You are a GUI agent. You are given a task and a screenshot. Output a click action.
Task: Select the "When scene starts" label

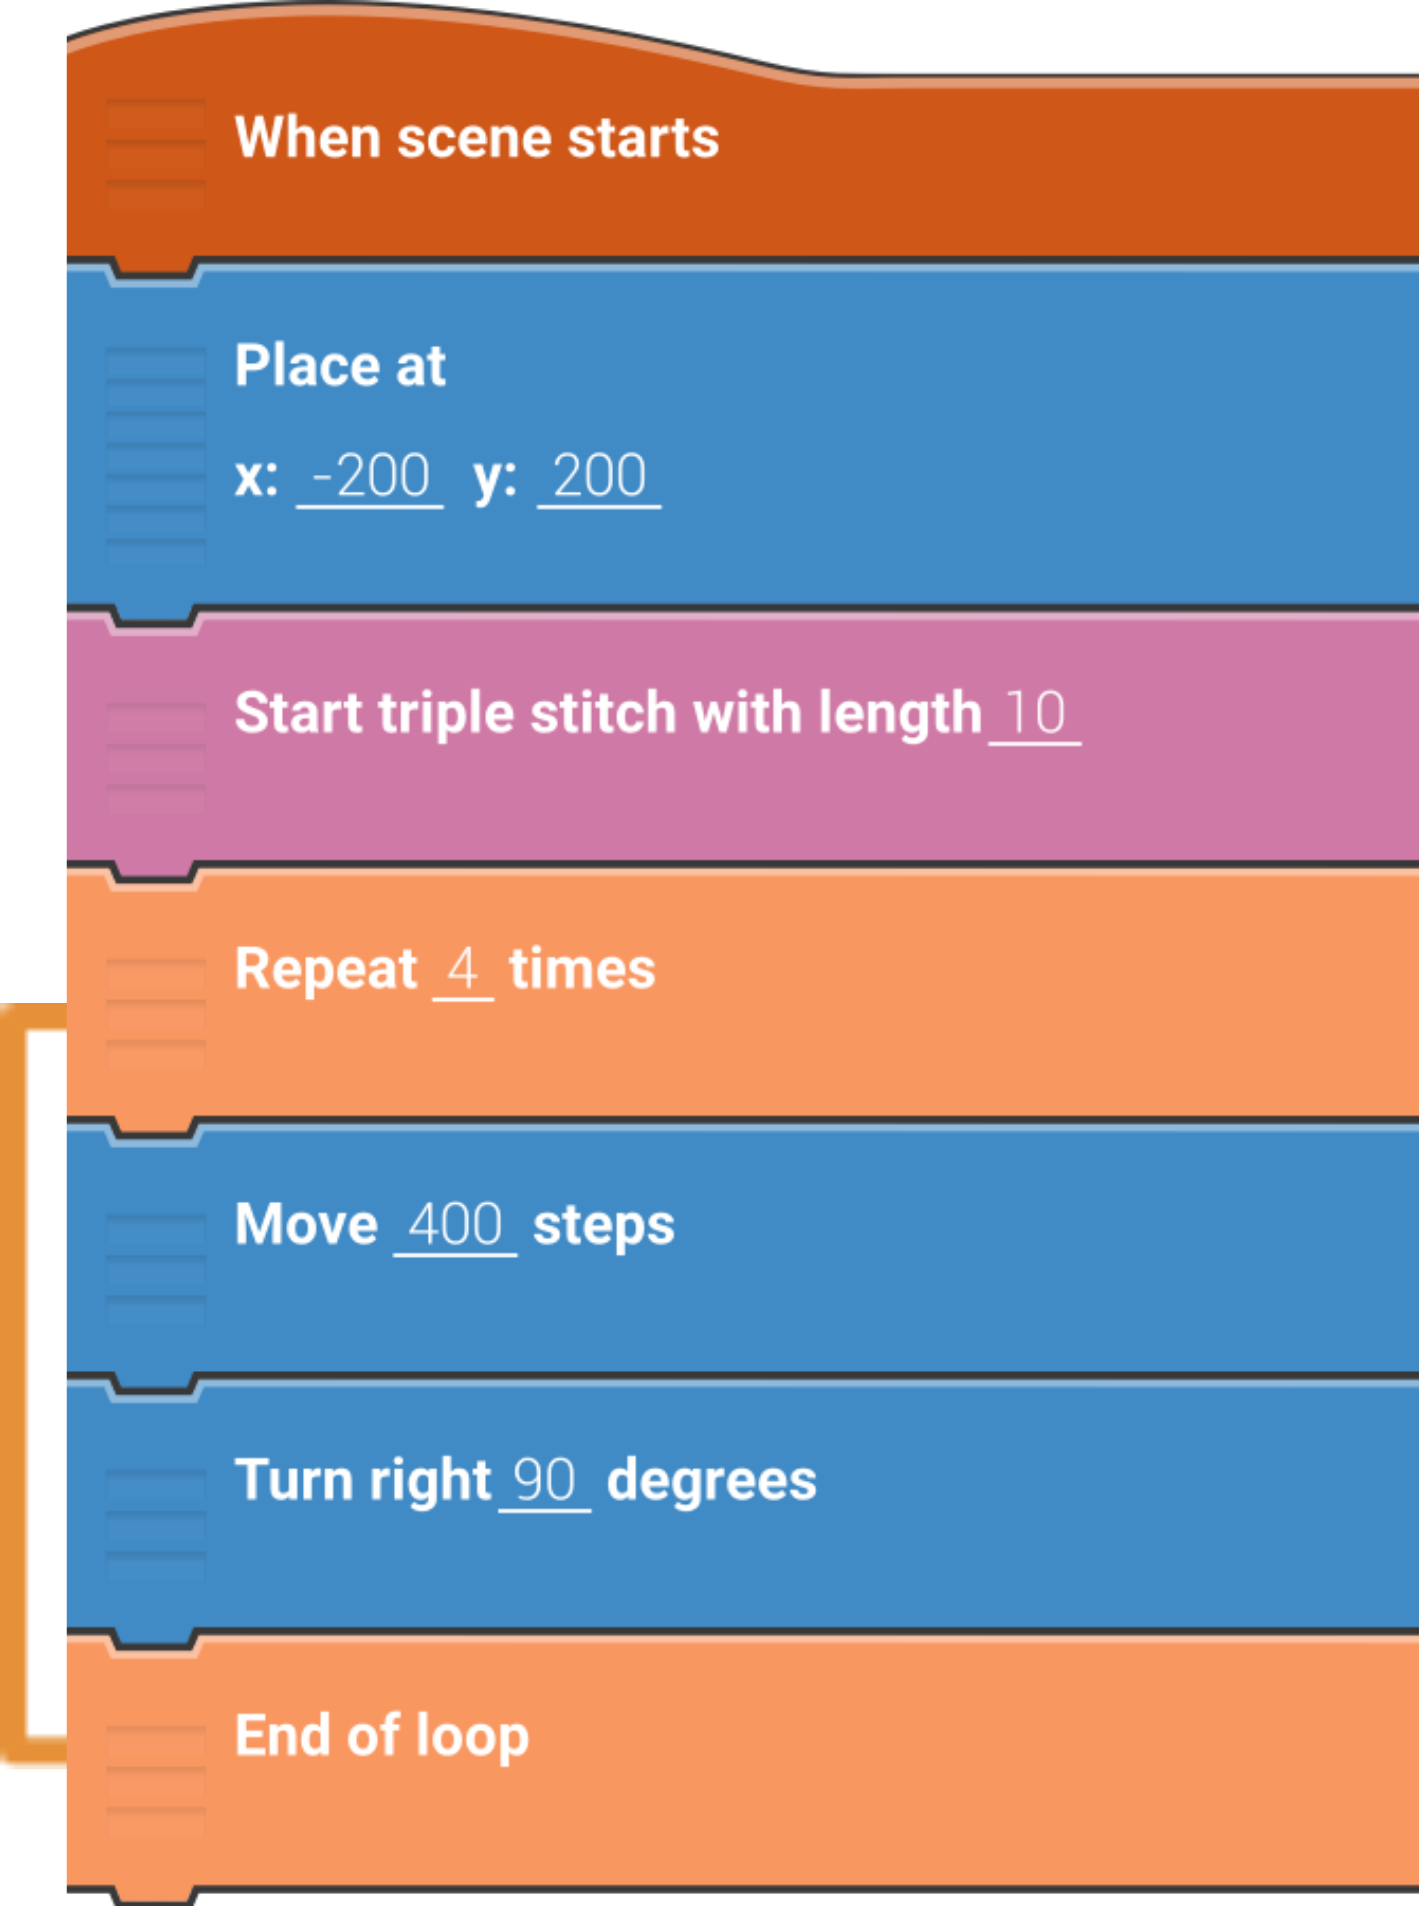(477, 138)
